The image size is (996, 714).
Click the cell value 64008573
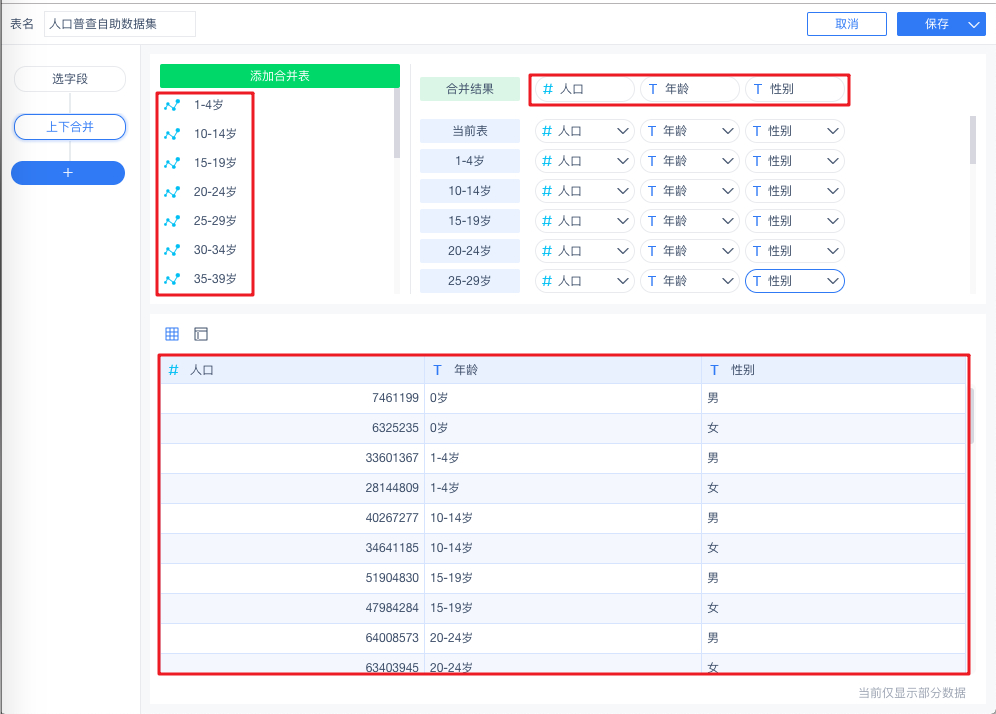point(392,638)
